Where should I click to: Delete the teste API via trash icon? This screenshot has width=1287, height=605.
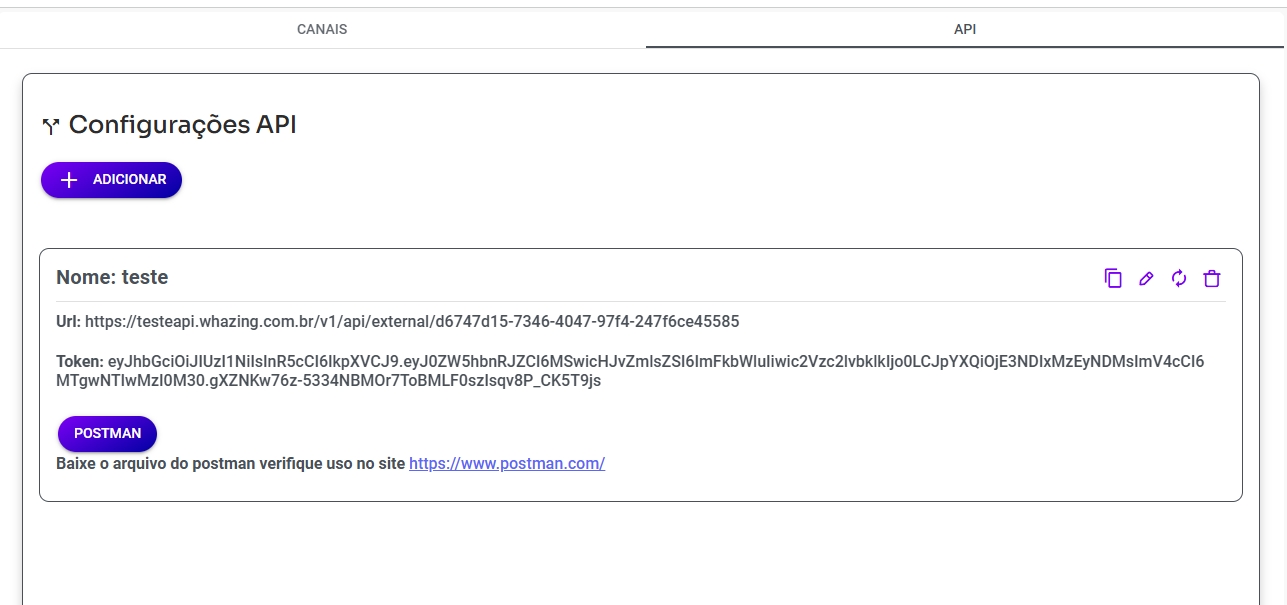[1212, 279]
